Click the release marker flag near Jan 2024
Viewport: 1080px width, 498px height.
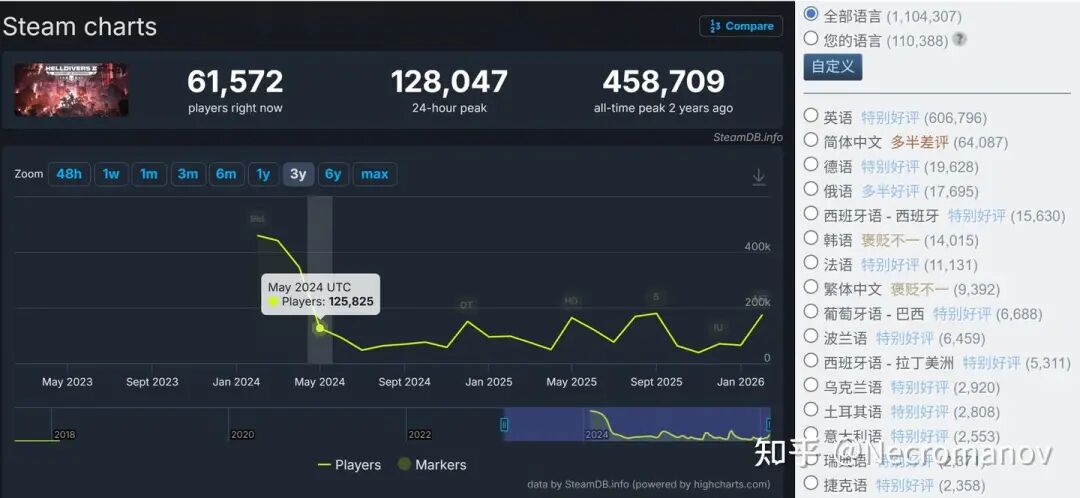pos(258,219)
